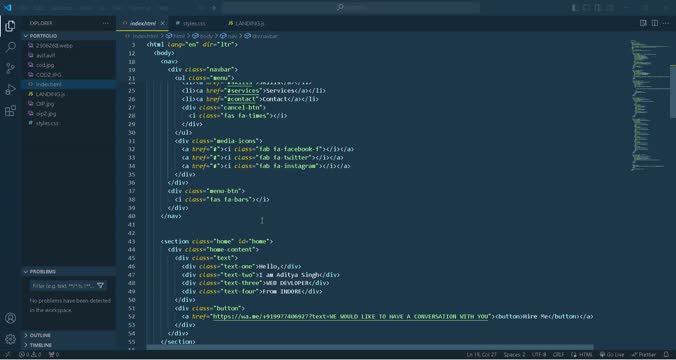This screenshot has width=676, height=360.
Task: Click errors and warnings count in status bar
Action: coord(30,354)
